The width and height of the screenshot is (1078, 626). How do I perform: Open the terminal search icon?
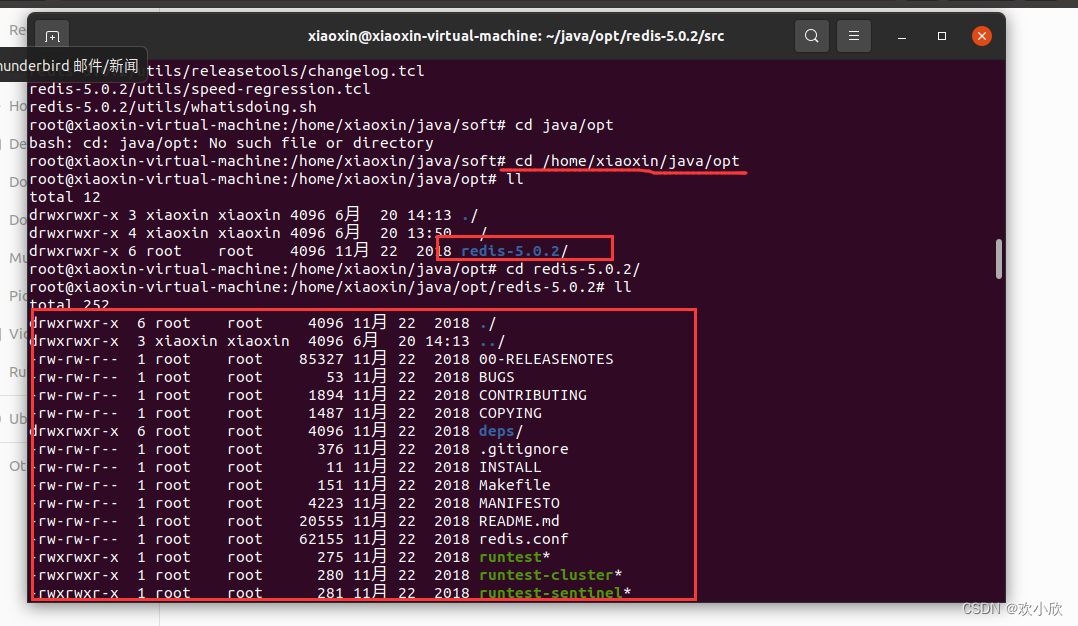coord(811,35)
